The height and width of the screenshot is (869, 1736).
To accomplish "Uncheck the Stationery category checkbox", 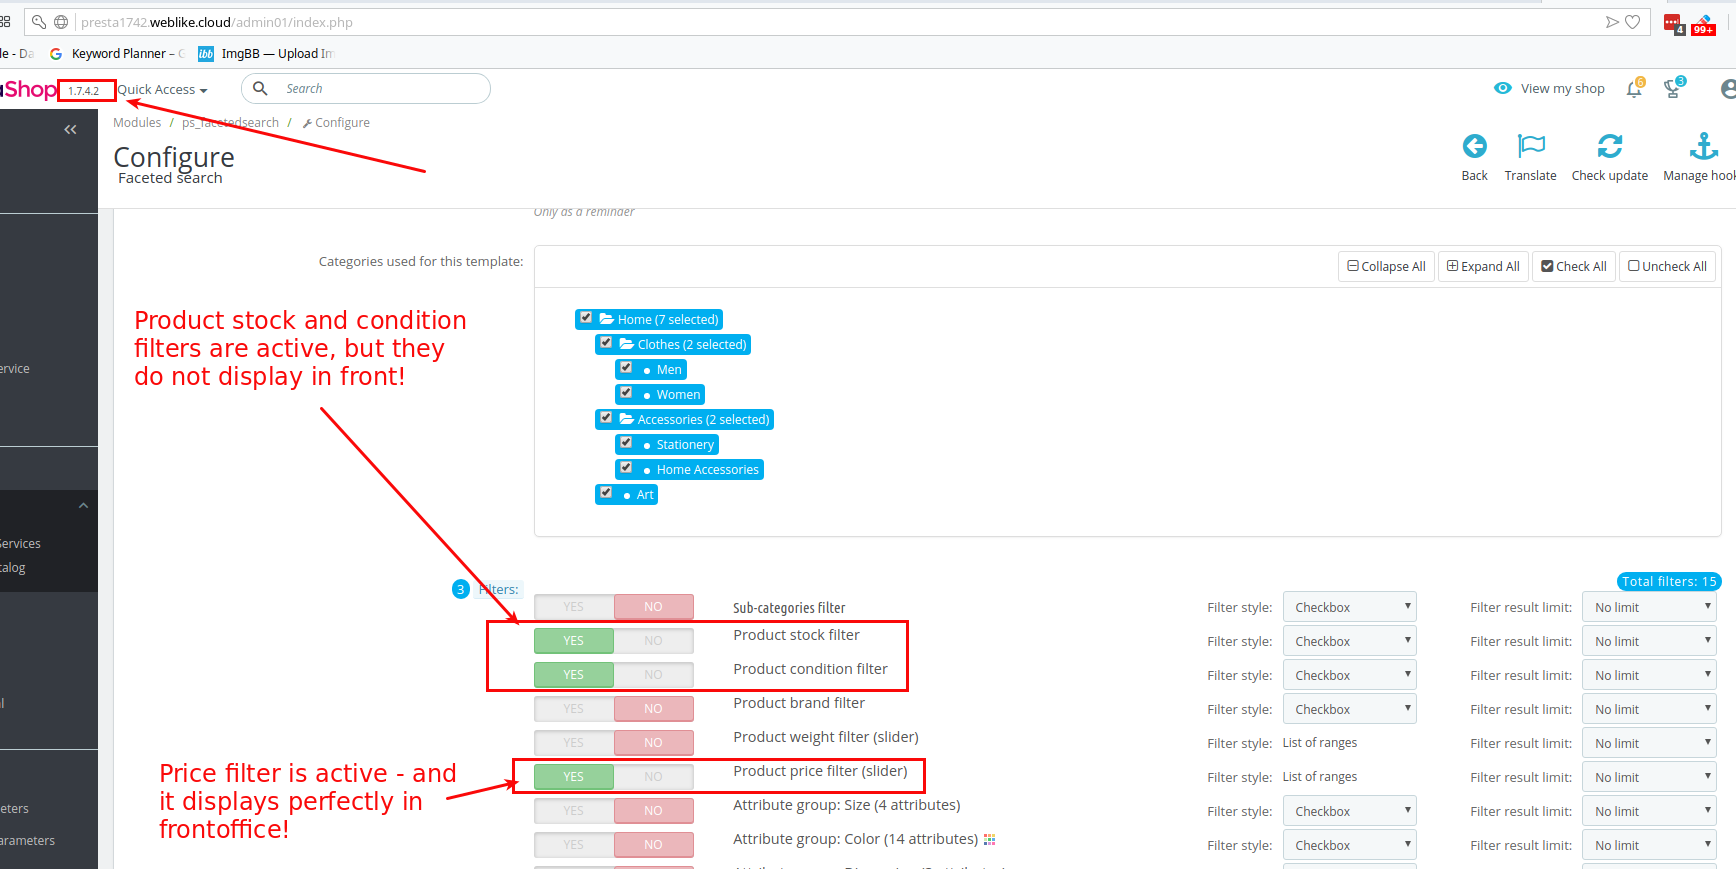I will coord(626,443).
